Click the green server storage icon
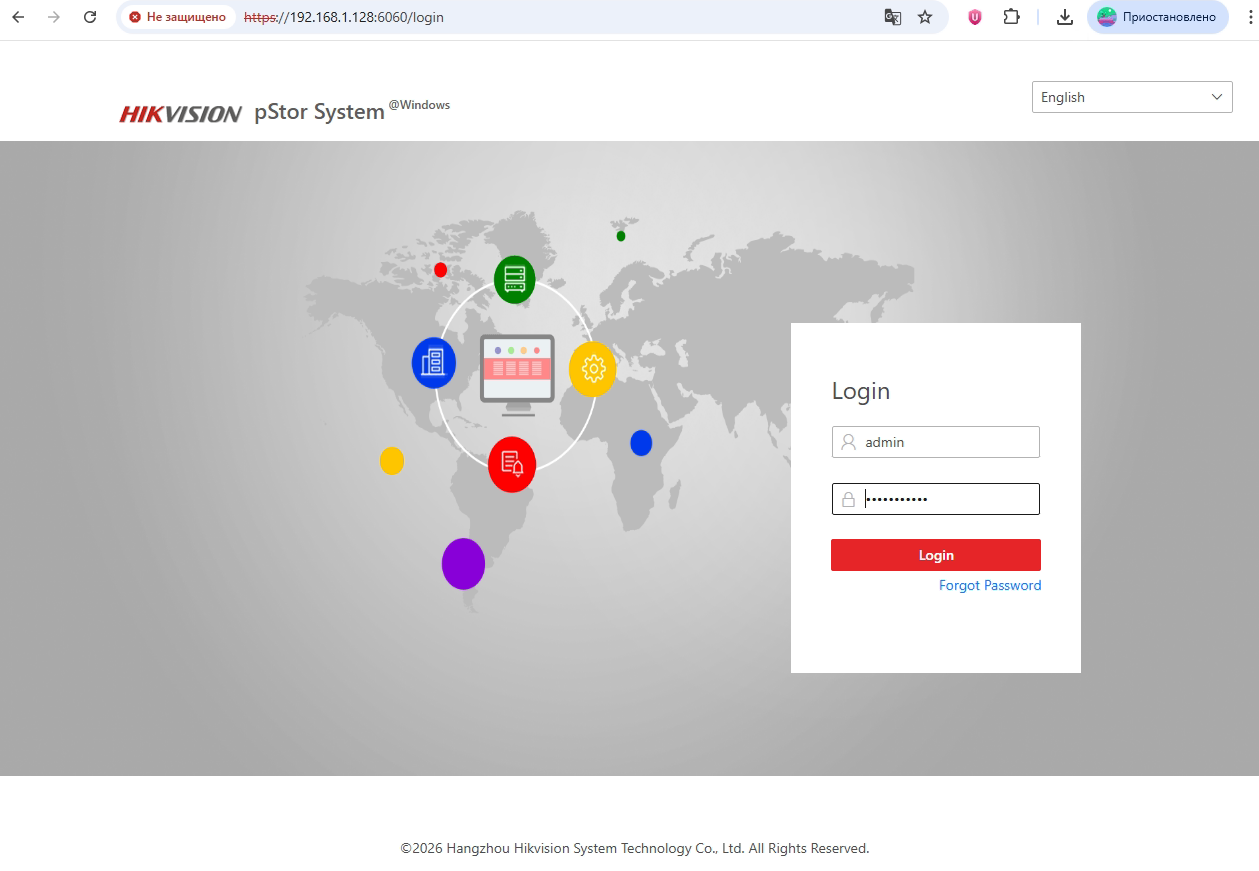1259x871 pixels. click(x=514, y=279)
